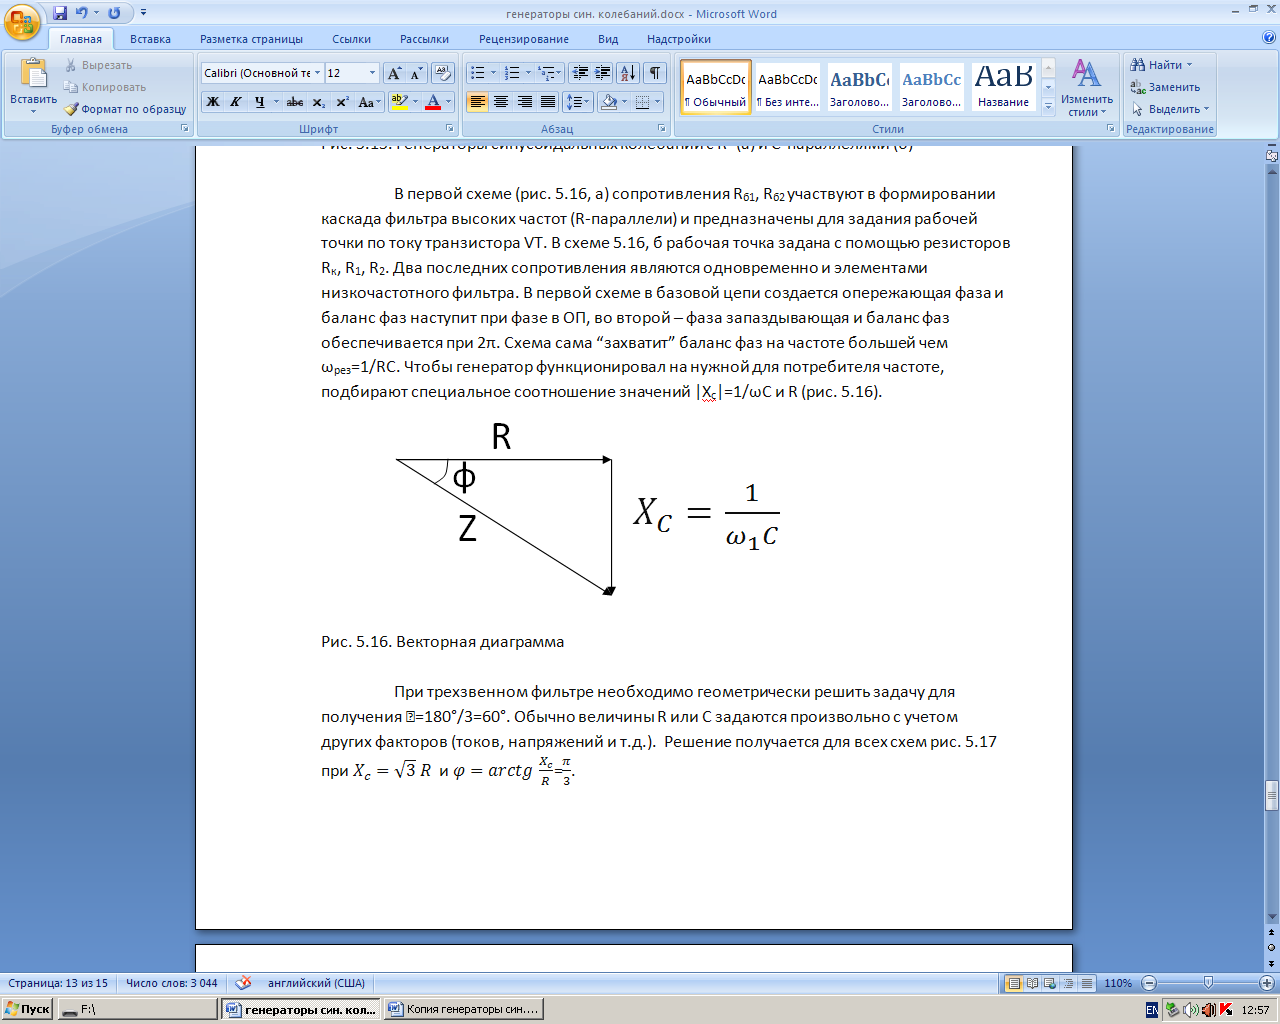
Task: Select the Обычный style
Action: [716, 87]
